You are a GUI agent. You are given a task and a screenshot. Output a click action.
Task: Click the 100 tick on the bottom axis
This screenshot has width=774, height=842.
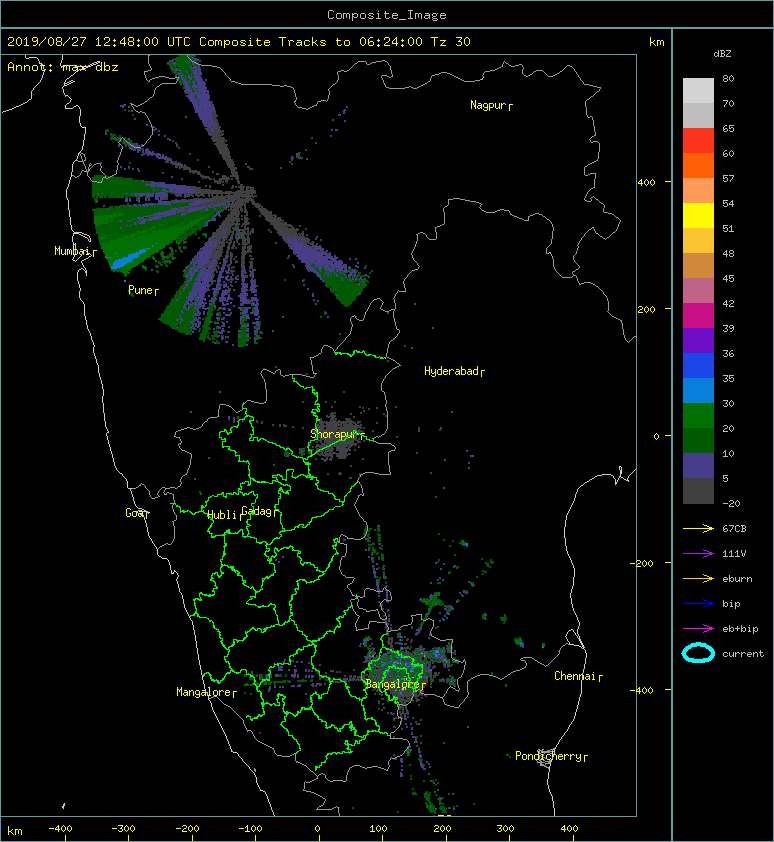point(379,829)
